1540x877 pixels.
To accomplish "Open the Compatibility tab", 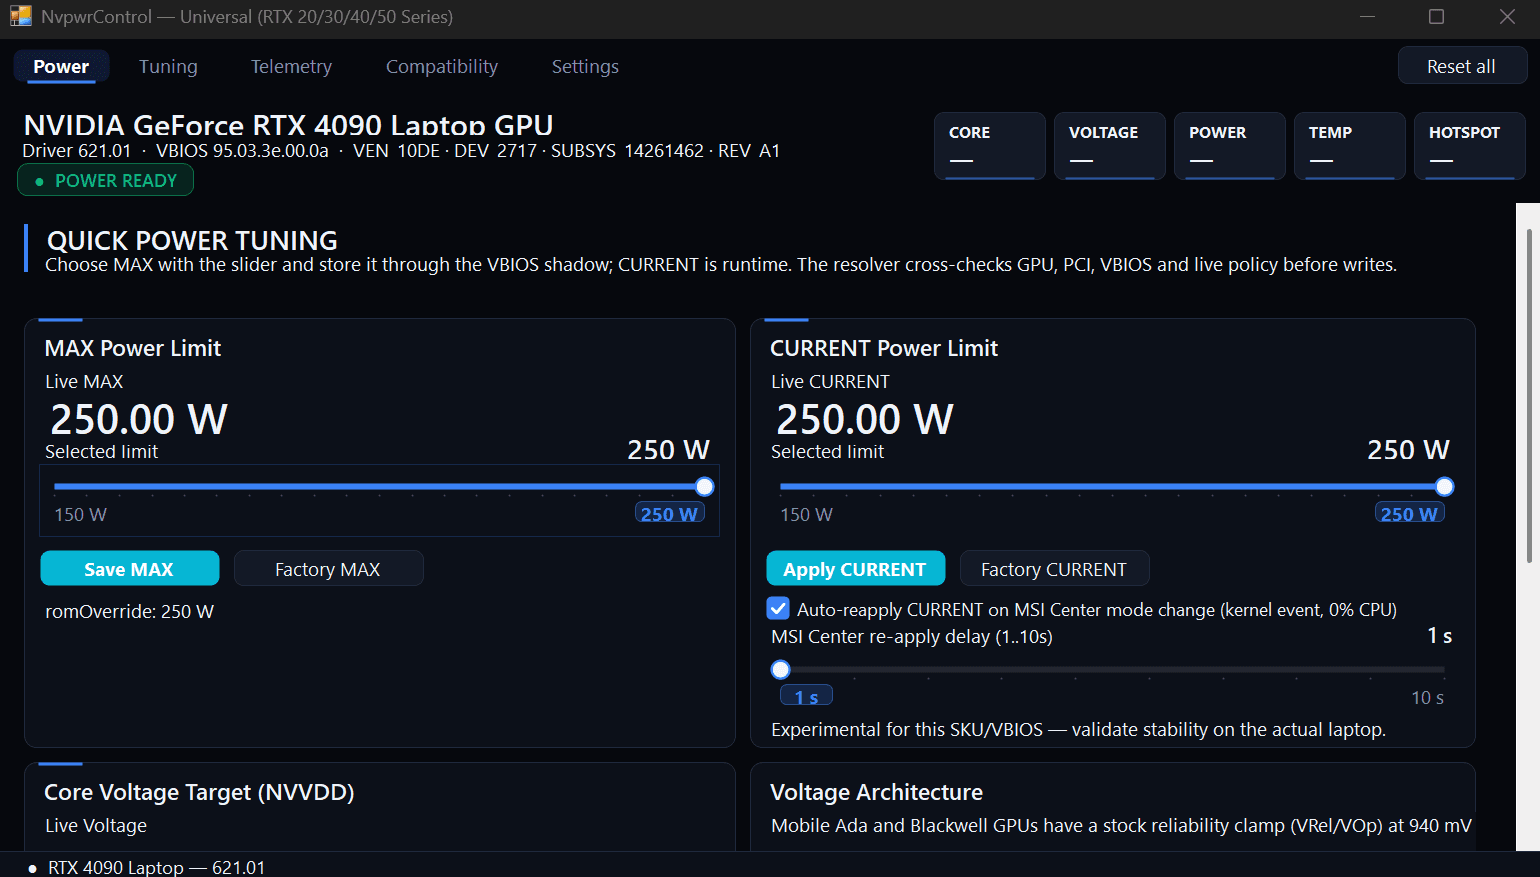I will coord(442,67).
